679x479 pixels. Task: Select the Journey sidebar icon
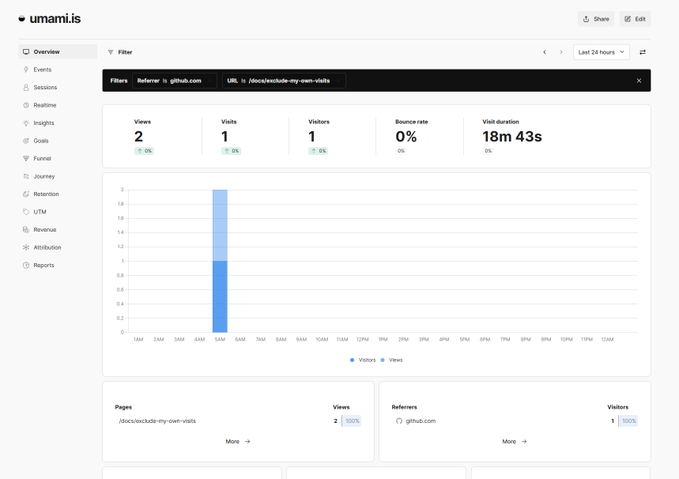pyautogui.click(x=26, y=176)
